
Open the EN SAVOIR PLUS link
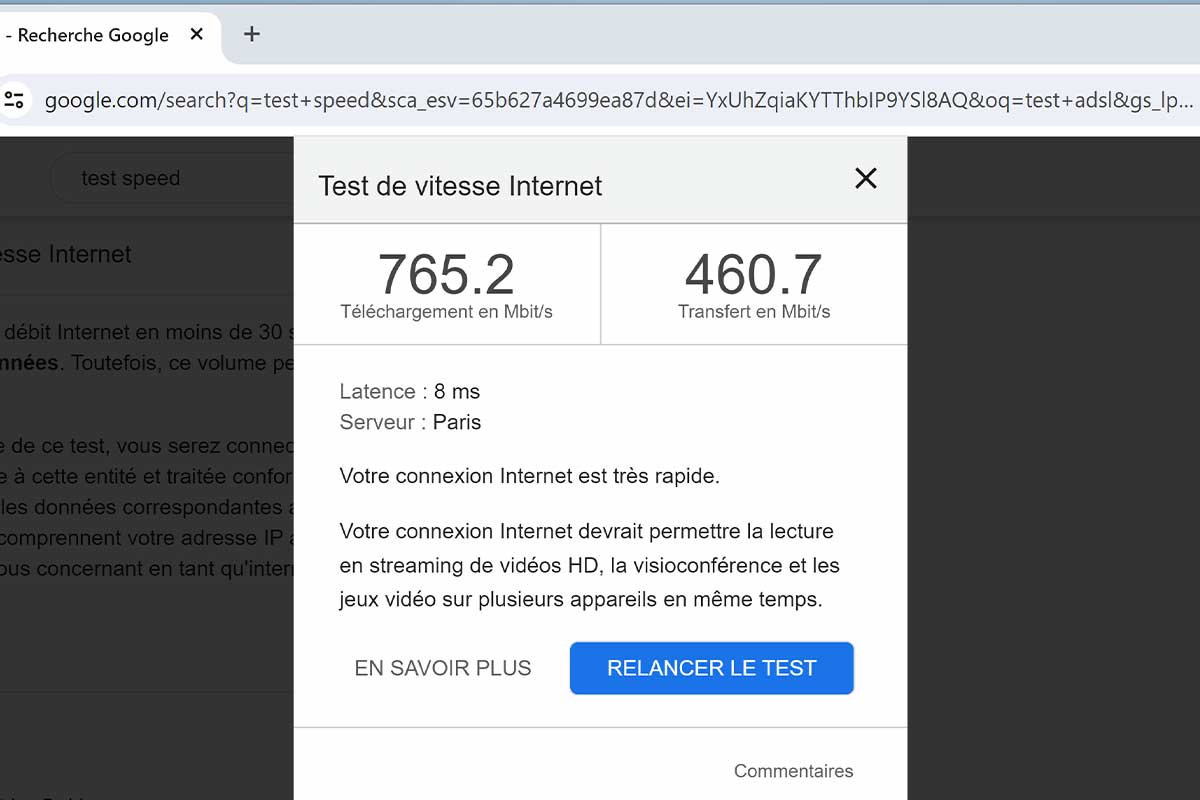coord(443,668)
